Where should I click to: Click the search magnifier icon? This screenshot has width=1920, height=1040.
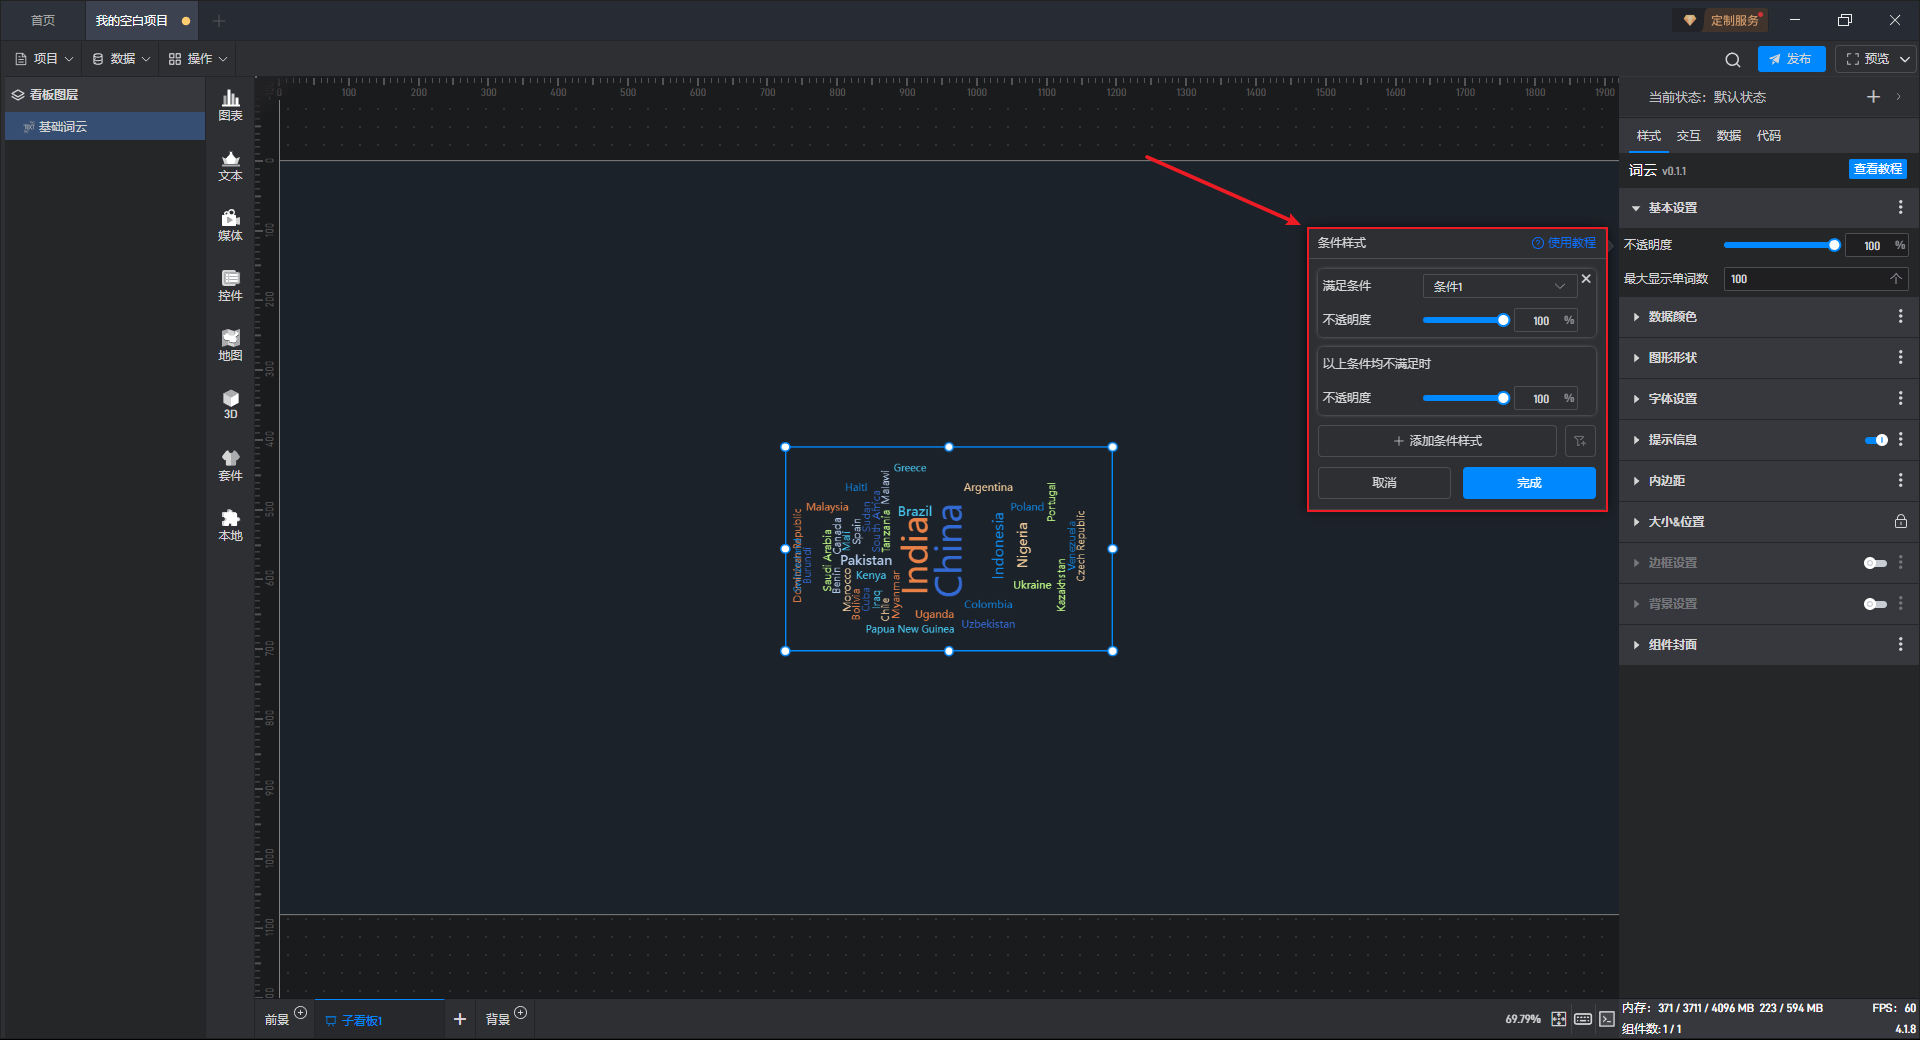pyautogui.click(x=1732, y=59)
